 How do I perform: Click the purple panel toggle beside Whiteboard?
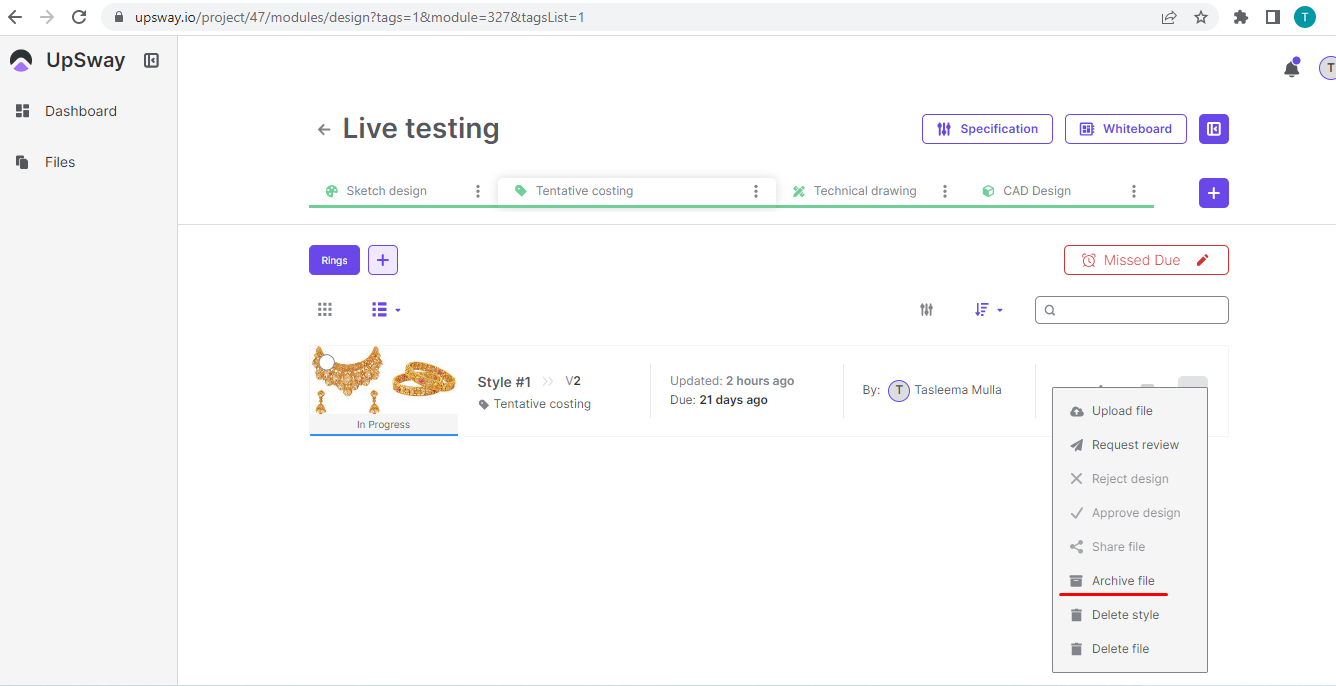pos(1213,129)
